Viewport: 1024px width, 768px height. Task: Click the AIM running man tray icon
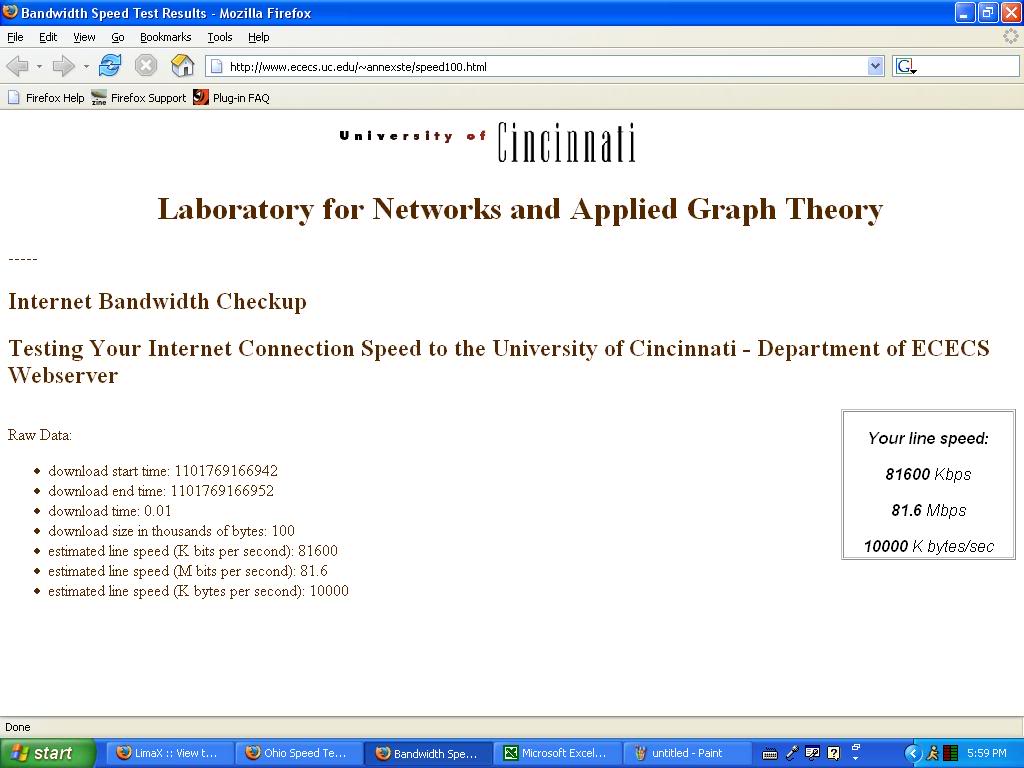click(x=932, y=753)
